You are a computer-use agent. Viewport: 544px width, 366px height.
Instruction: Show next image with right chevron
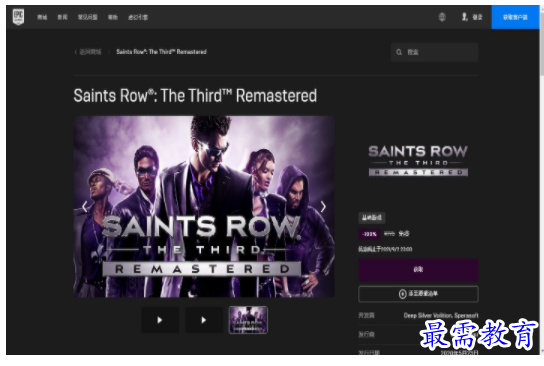[323, 207]
